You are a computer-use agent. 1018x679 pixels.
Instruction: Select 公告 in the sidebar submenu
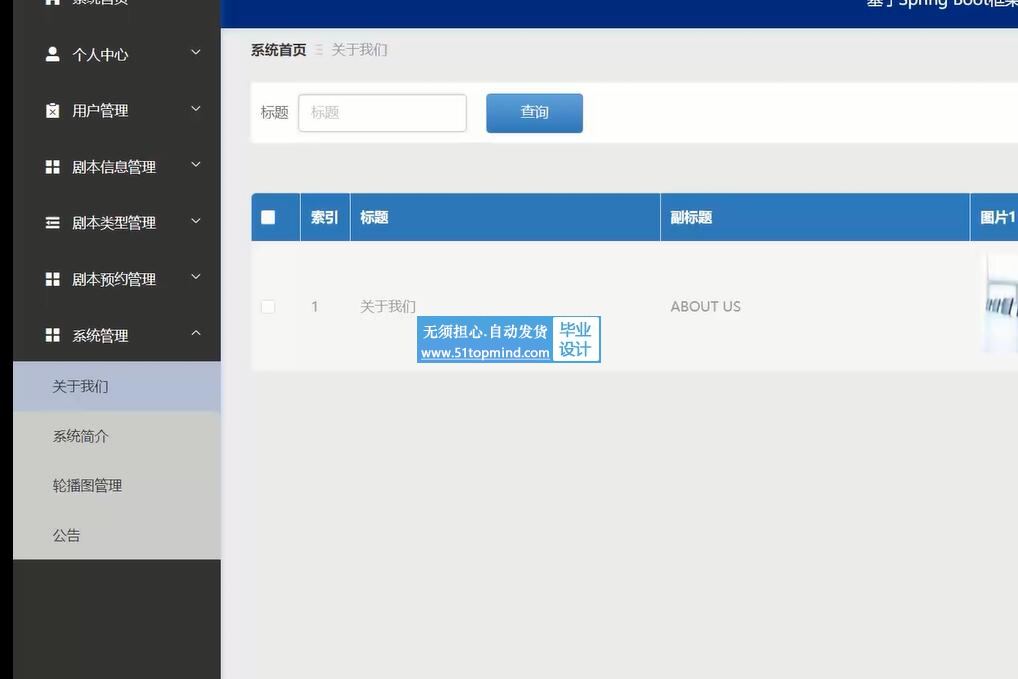pos(117,536)
